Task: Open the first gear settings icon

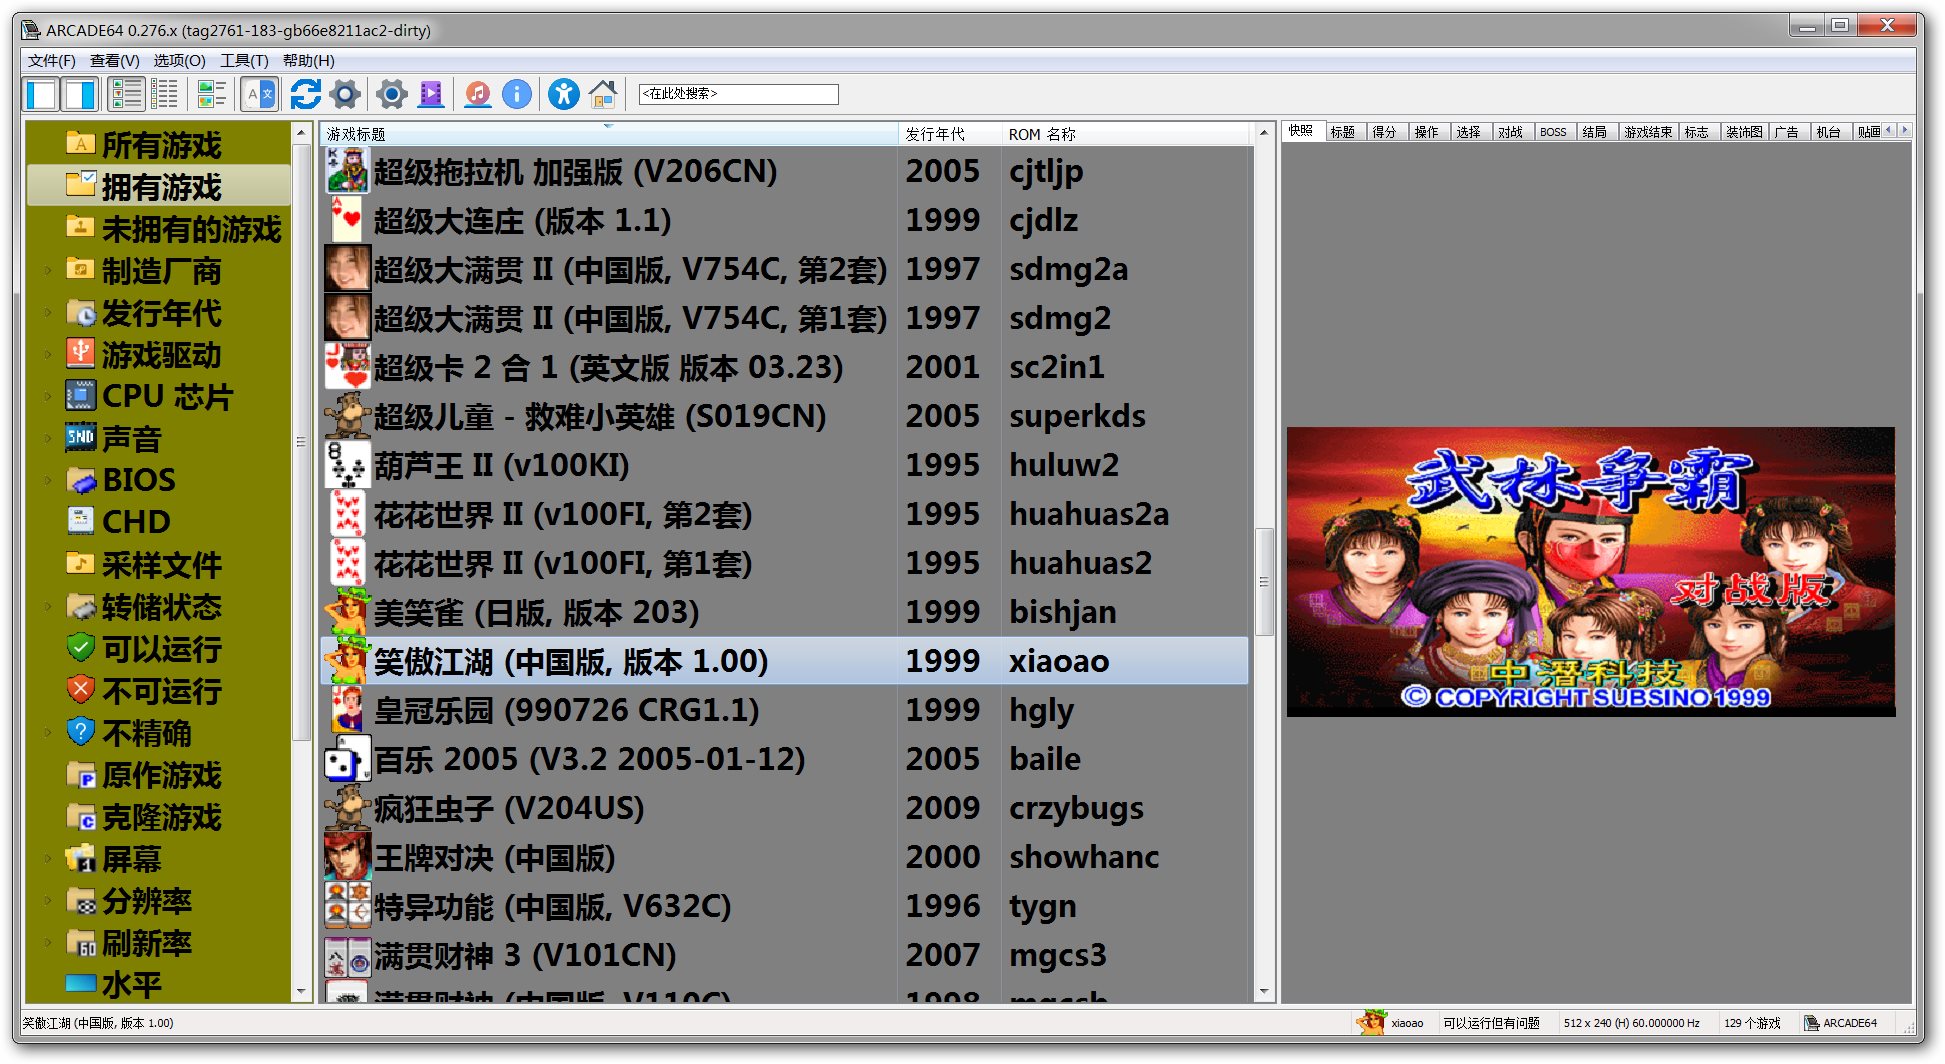Action: tap(345, 95)
